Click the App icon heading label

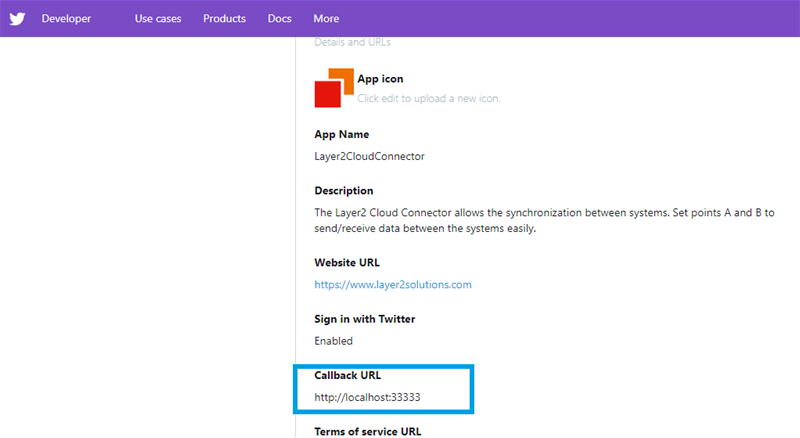(380, 78)
